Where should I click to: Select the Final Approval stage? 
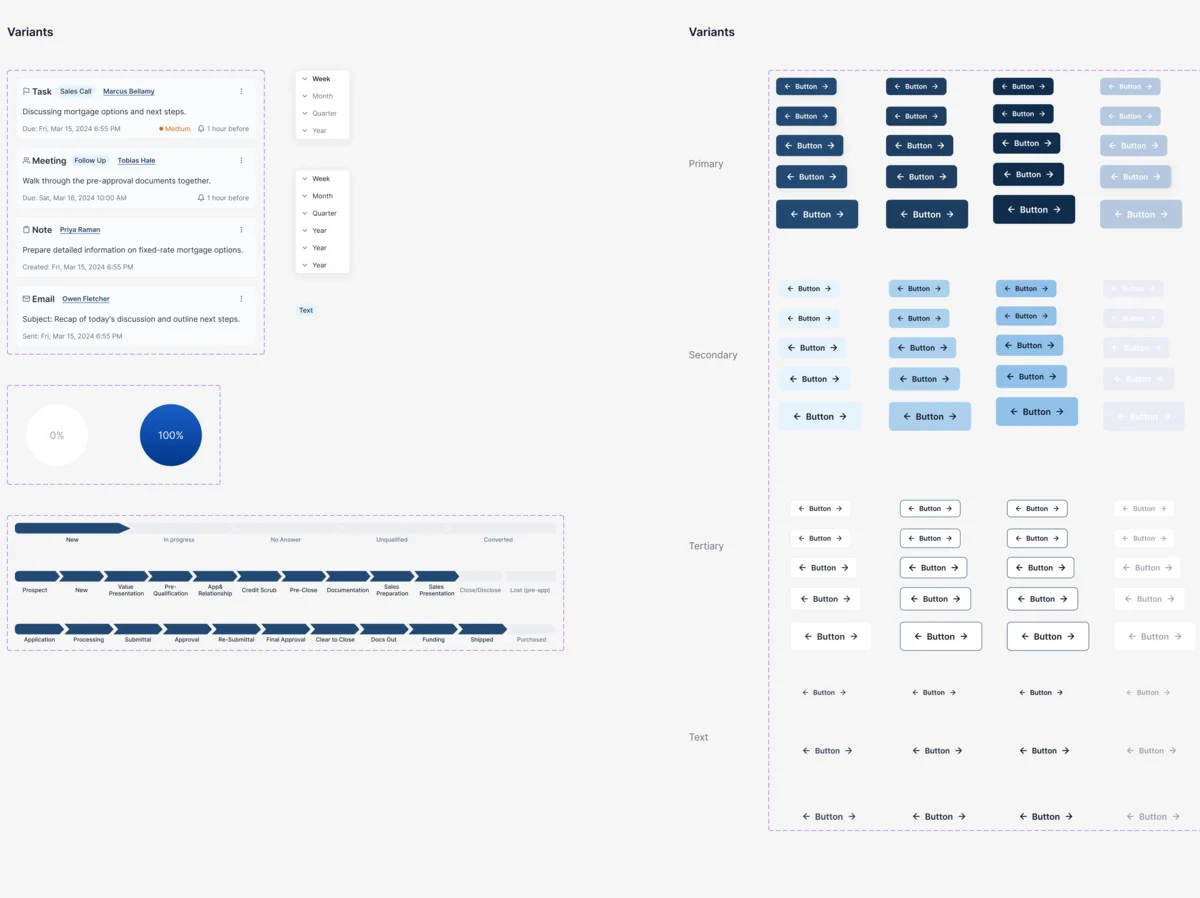[x=286, y=629]
